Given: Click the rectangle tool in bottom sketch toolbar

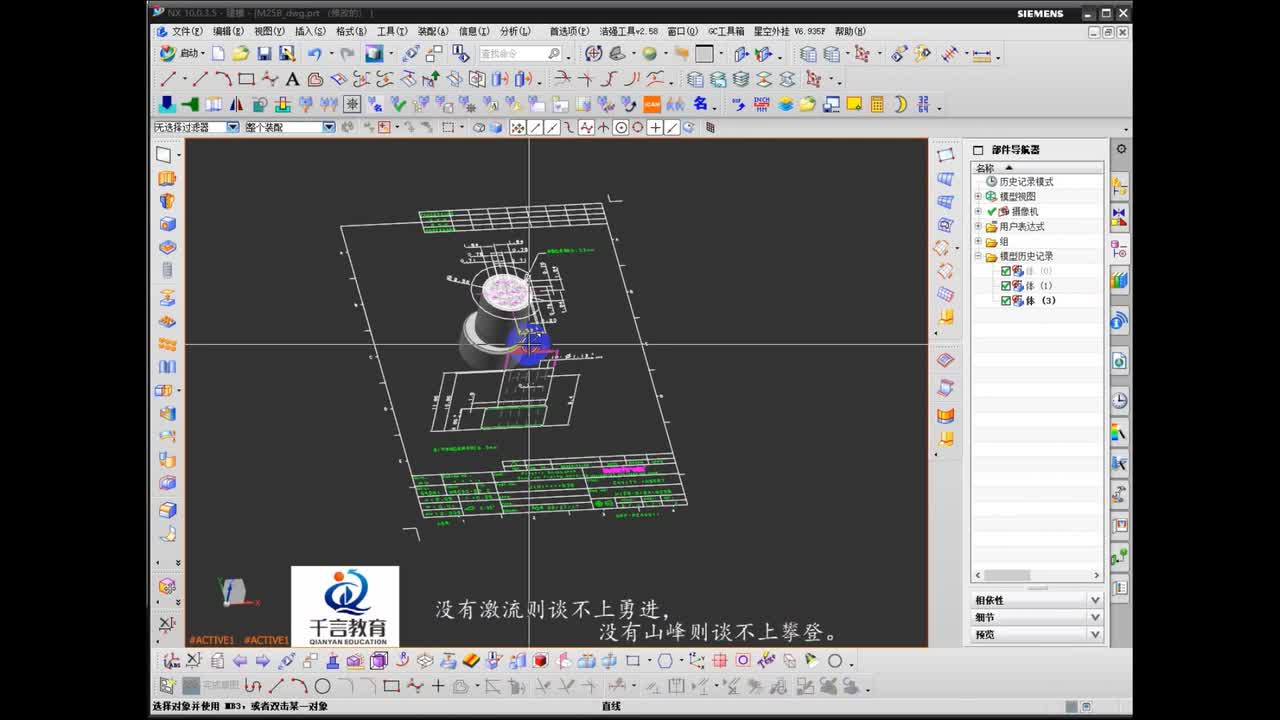Looking at the screenshot, I should pos(391,686).
